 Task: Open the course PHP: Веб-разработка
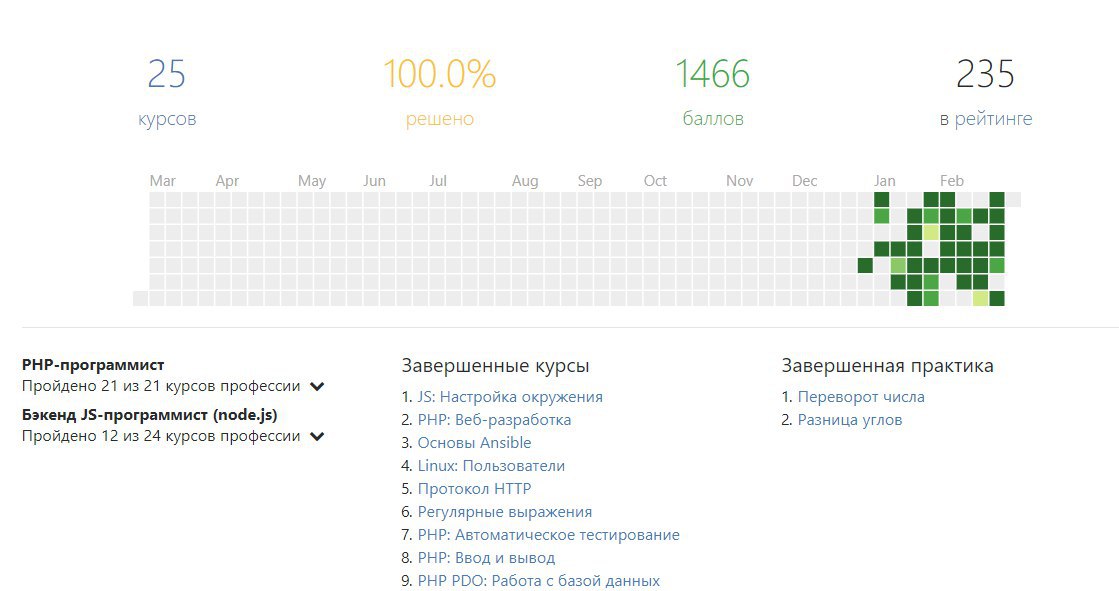click(x=494, y=420)
